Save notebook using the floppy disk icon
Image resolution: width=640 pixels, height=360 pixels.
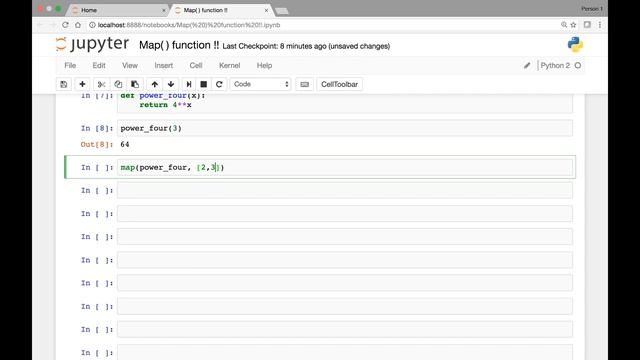click(x=64, y=84)
